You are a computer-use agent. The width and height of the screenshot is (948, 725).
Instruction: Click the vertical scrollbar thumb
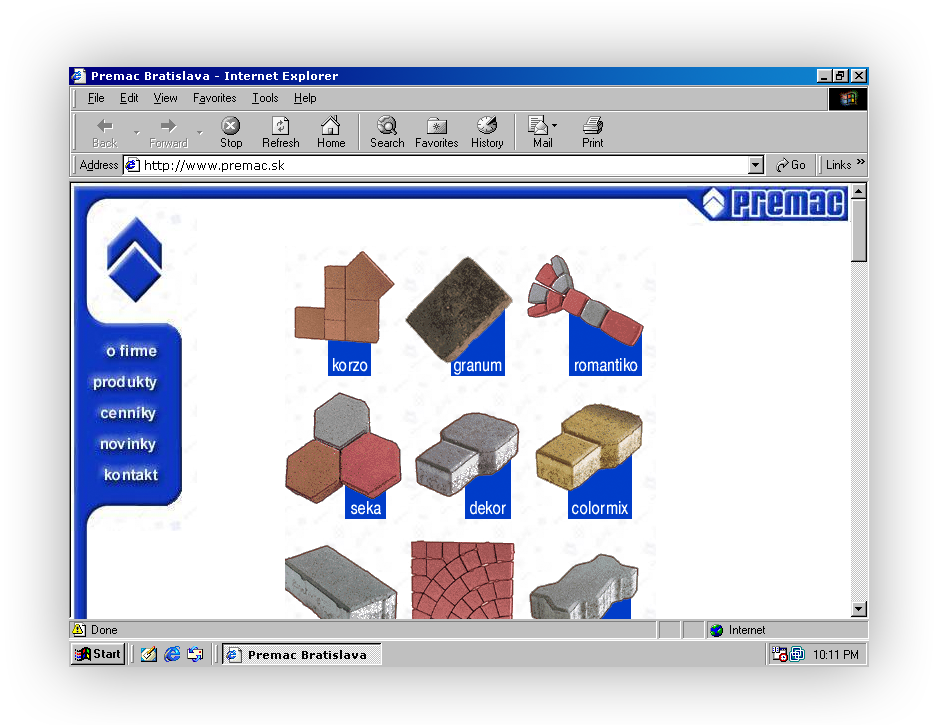point(859,231)
